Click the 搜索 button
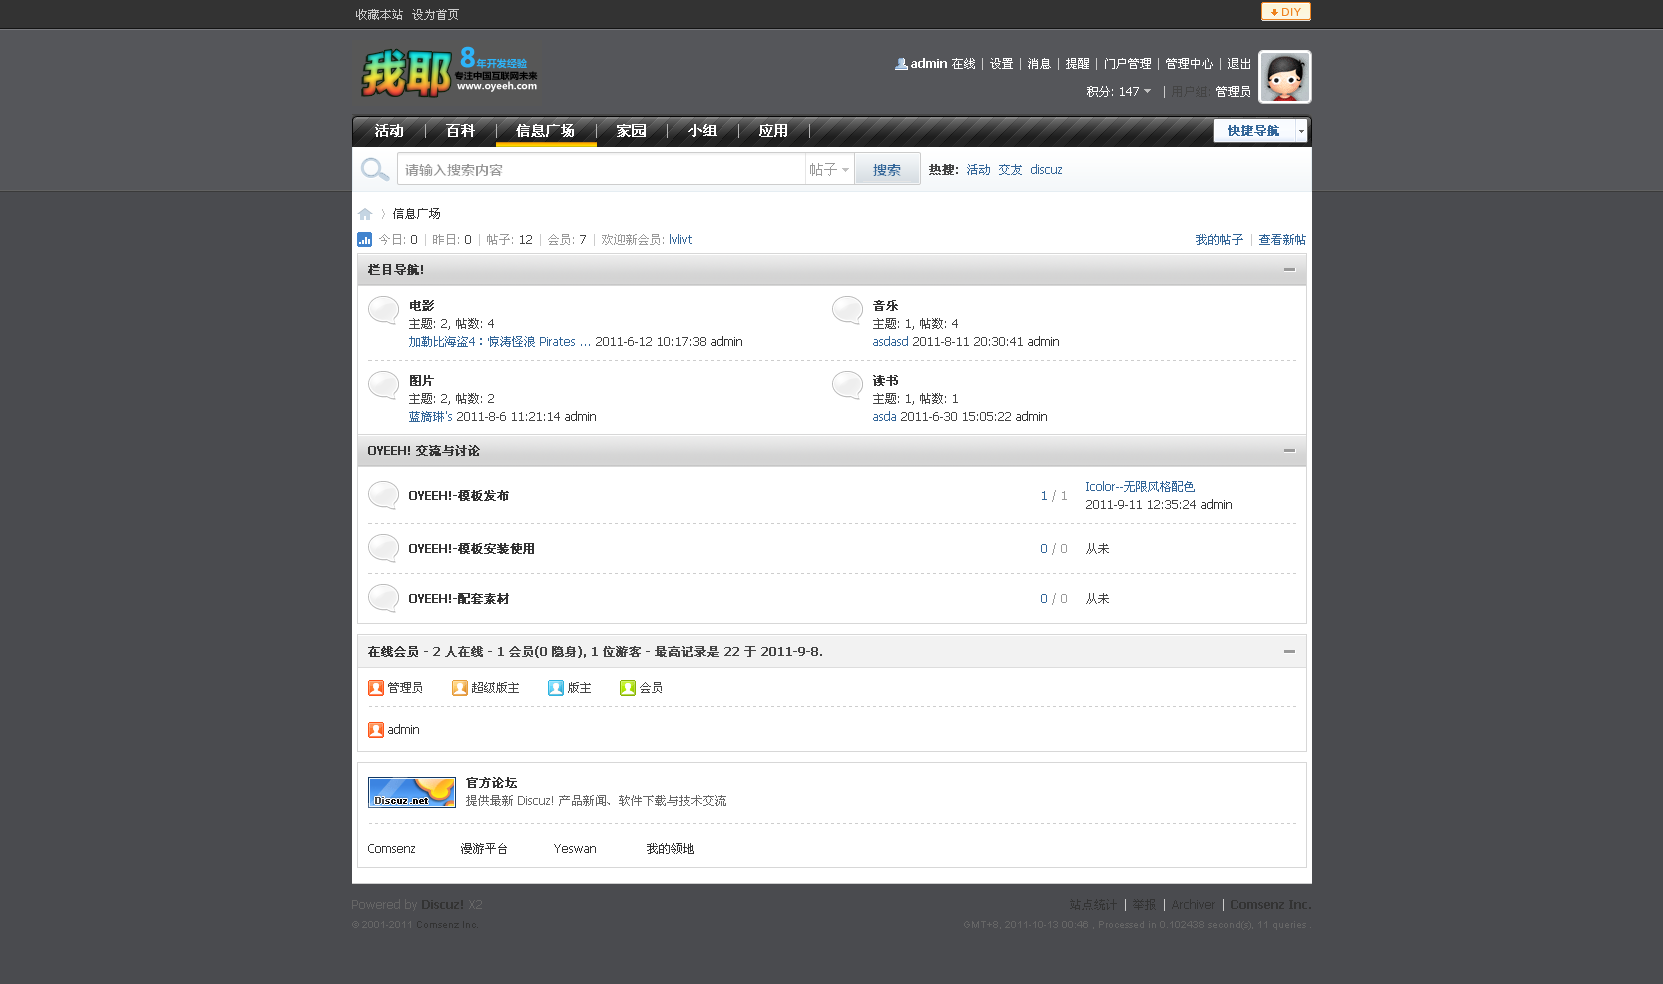This screenshot has height=984, width=1663. coord(887,170)
